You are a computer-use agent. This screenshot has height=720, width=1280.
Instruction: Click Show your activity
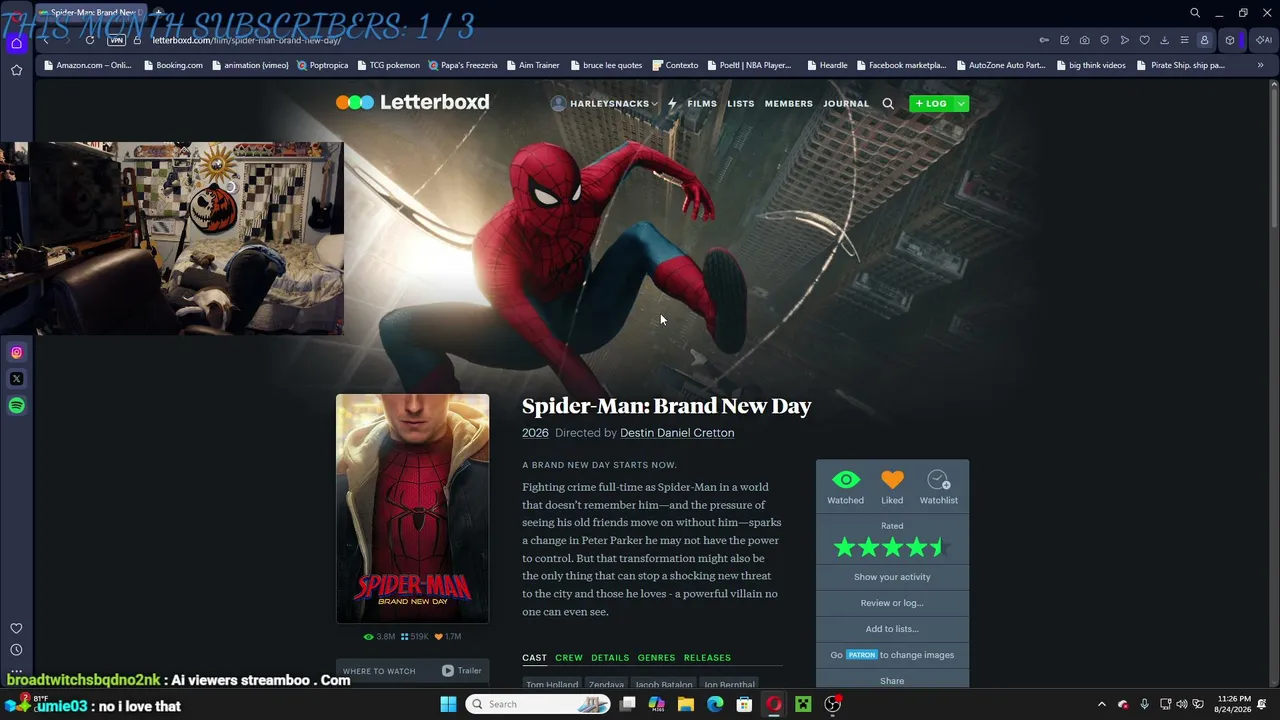[x=892, y=577]
